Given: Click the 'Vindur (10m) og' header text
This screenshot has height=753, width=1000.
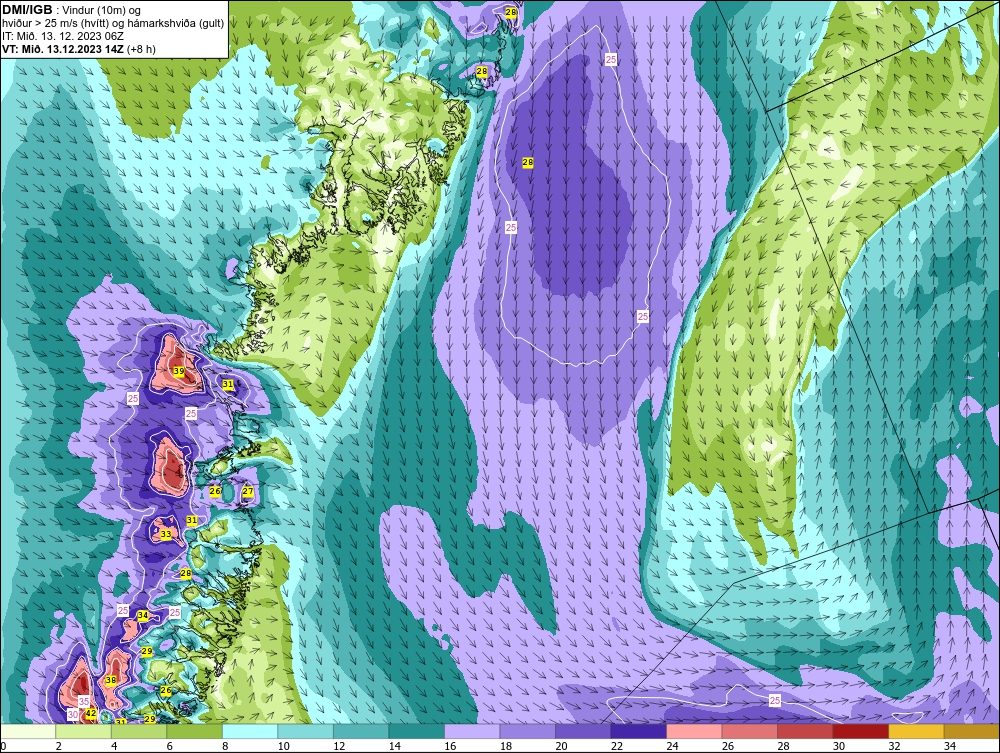Looking at the screenshot, I should tap(103, 10).
